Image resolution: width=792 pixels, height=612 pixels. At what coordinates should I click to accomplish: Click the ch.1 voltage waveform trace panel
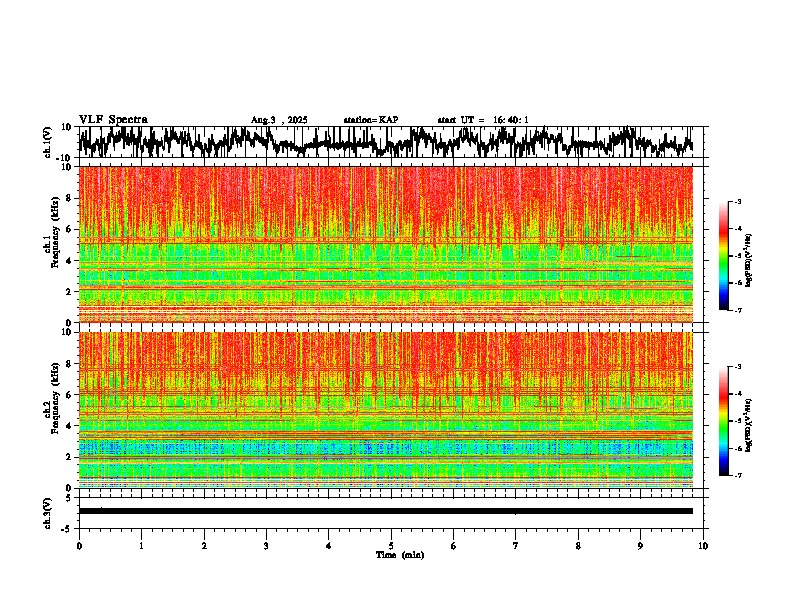click(390, 142)
